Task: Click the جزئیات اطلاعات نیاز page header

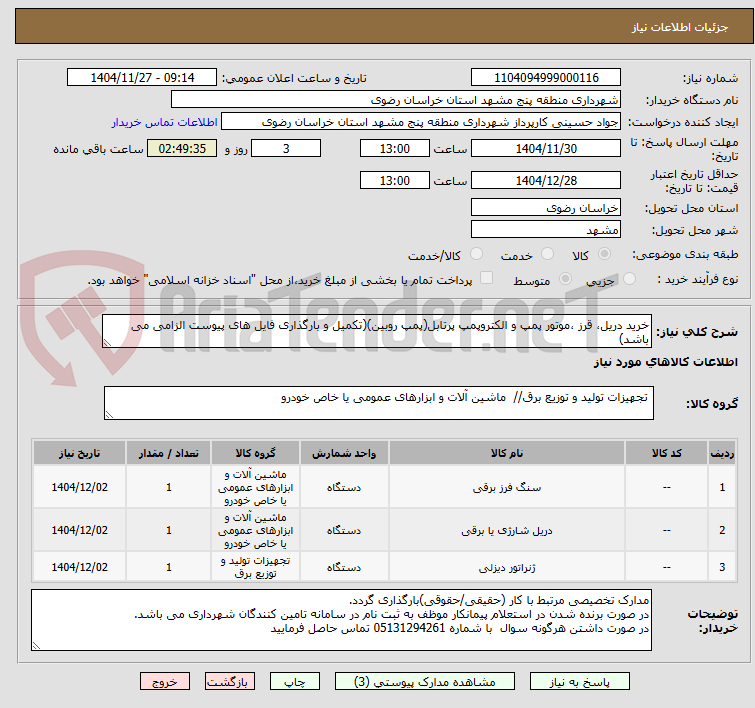Action: click(x=680, y=27)
